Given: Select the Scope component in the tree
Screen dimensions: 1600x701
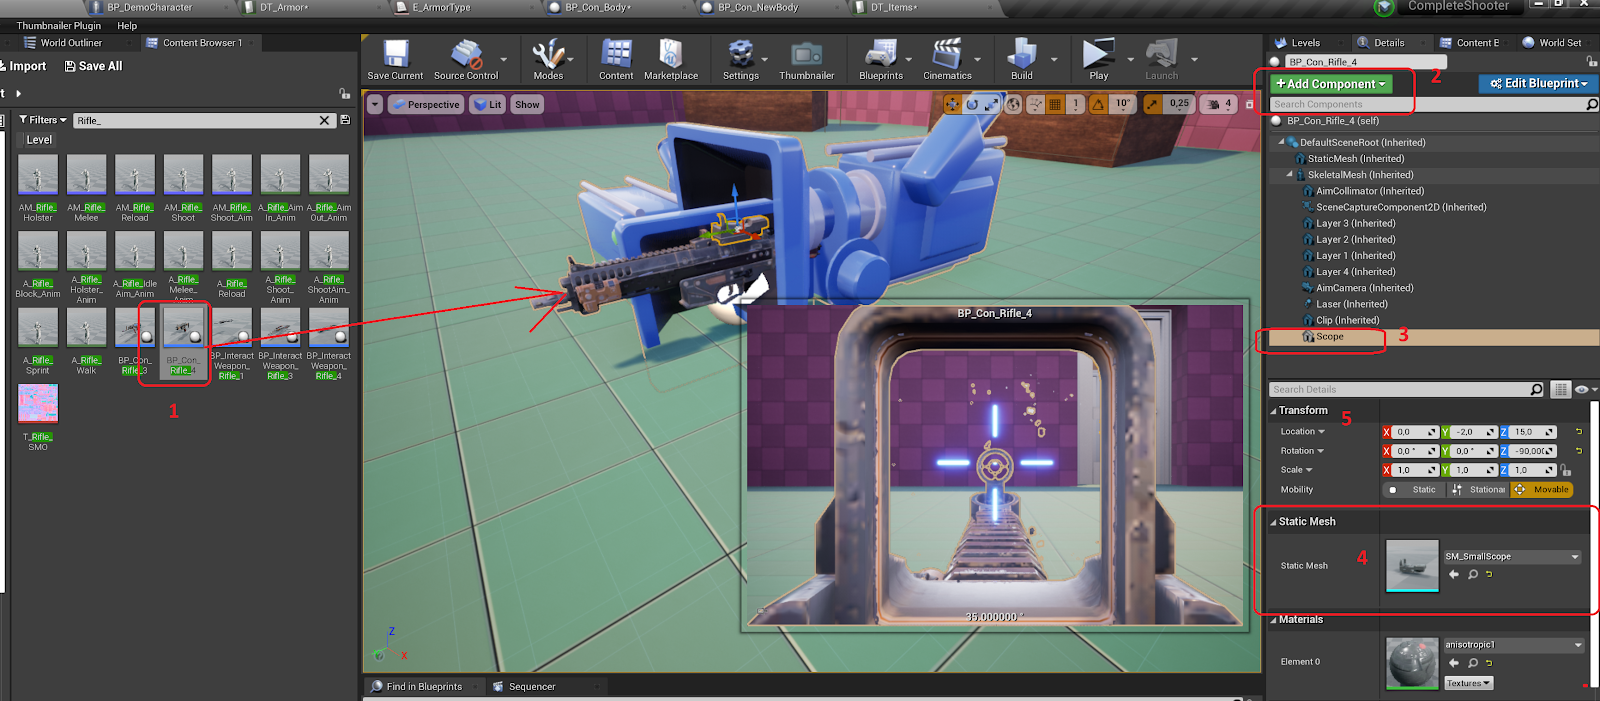Looking at the screenshot, I should tap(1330, 337).
